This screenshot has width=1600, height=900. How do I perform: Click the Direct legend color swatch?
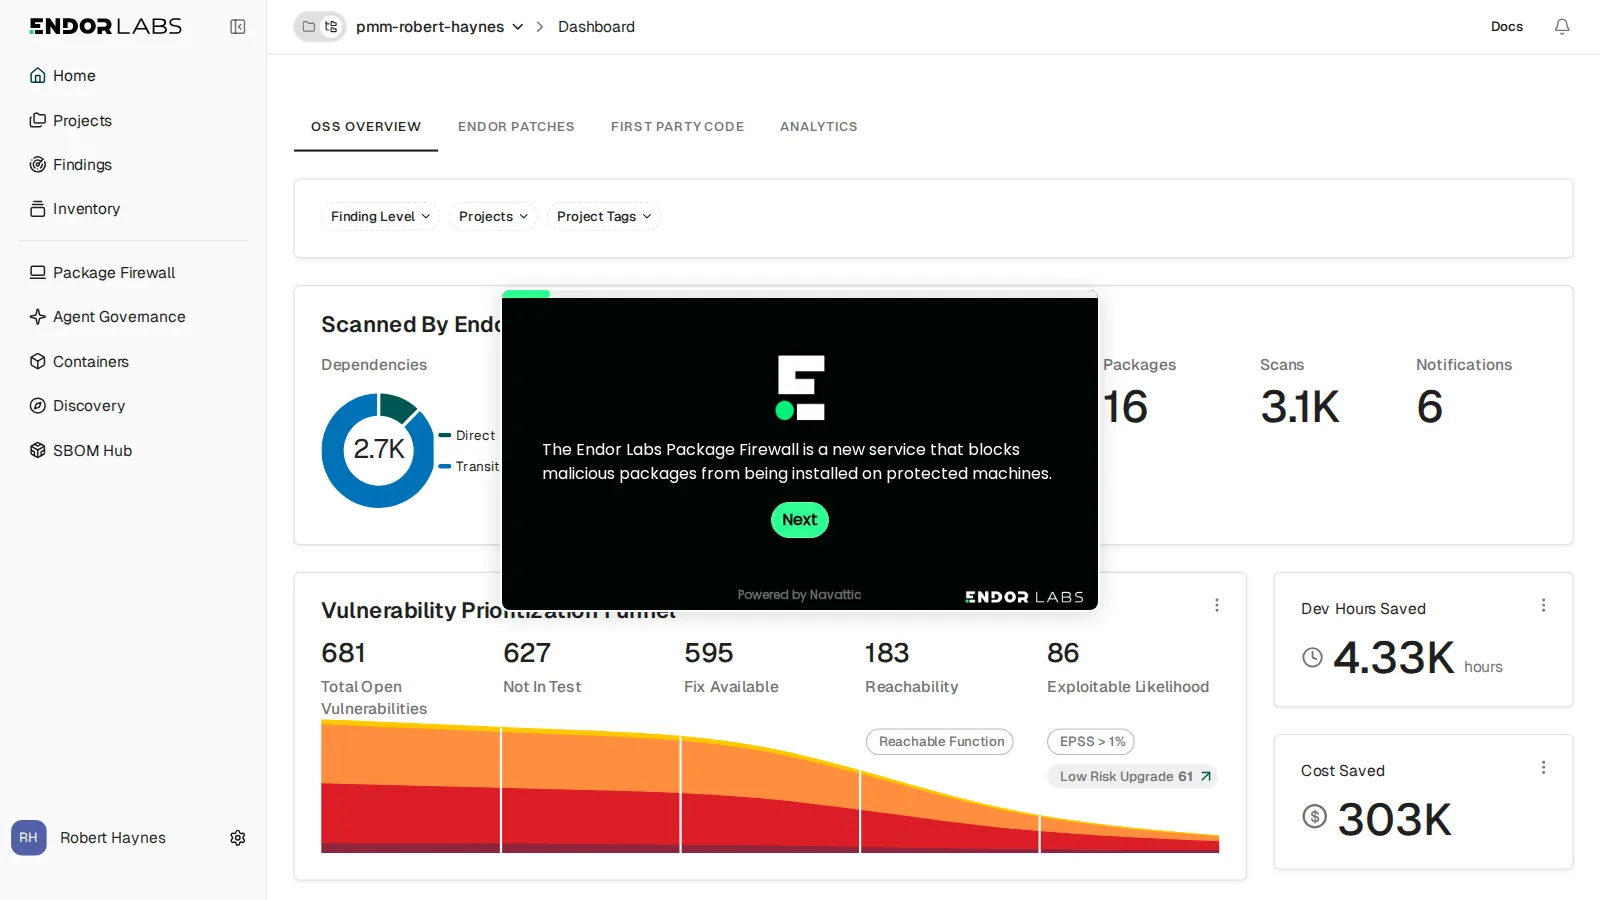pos(445,435)
